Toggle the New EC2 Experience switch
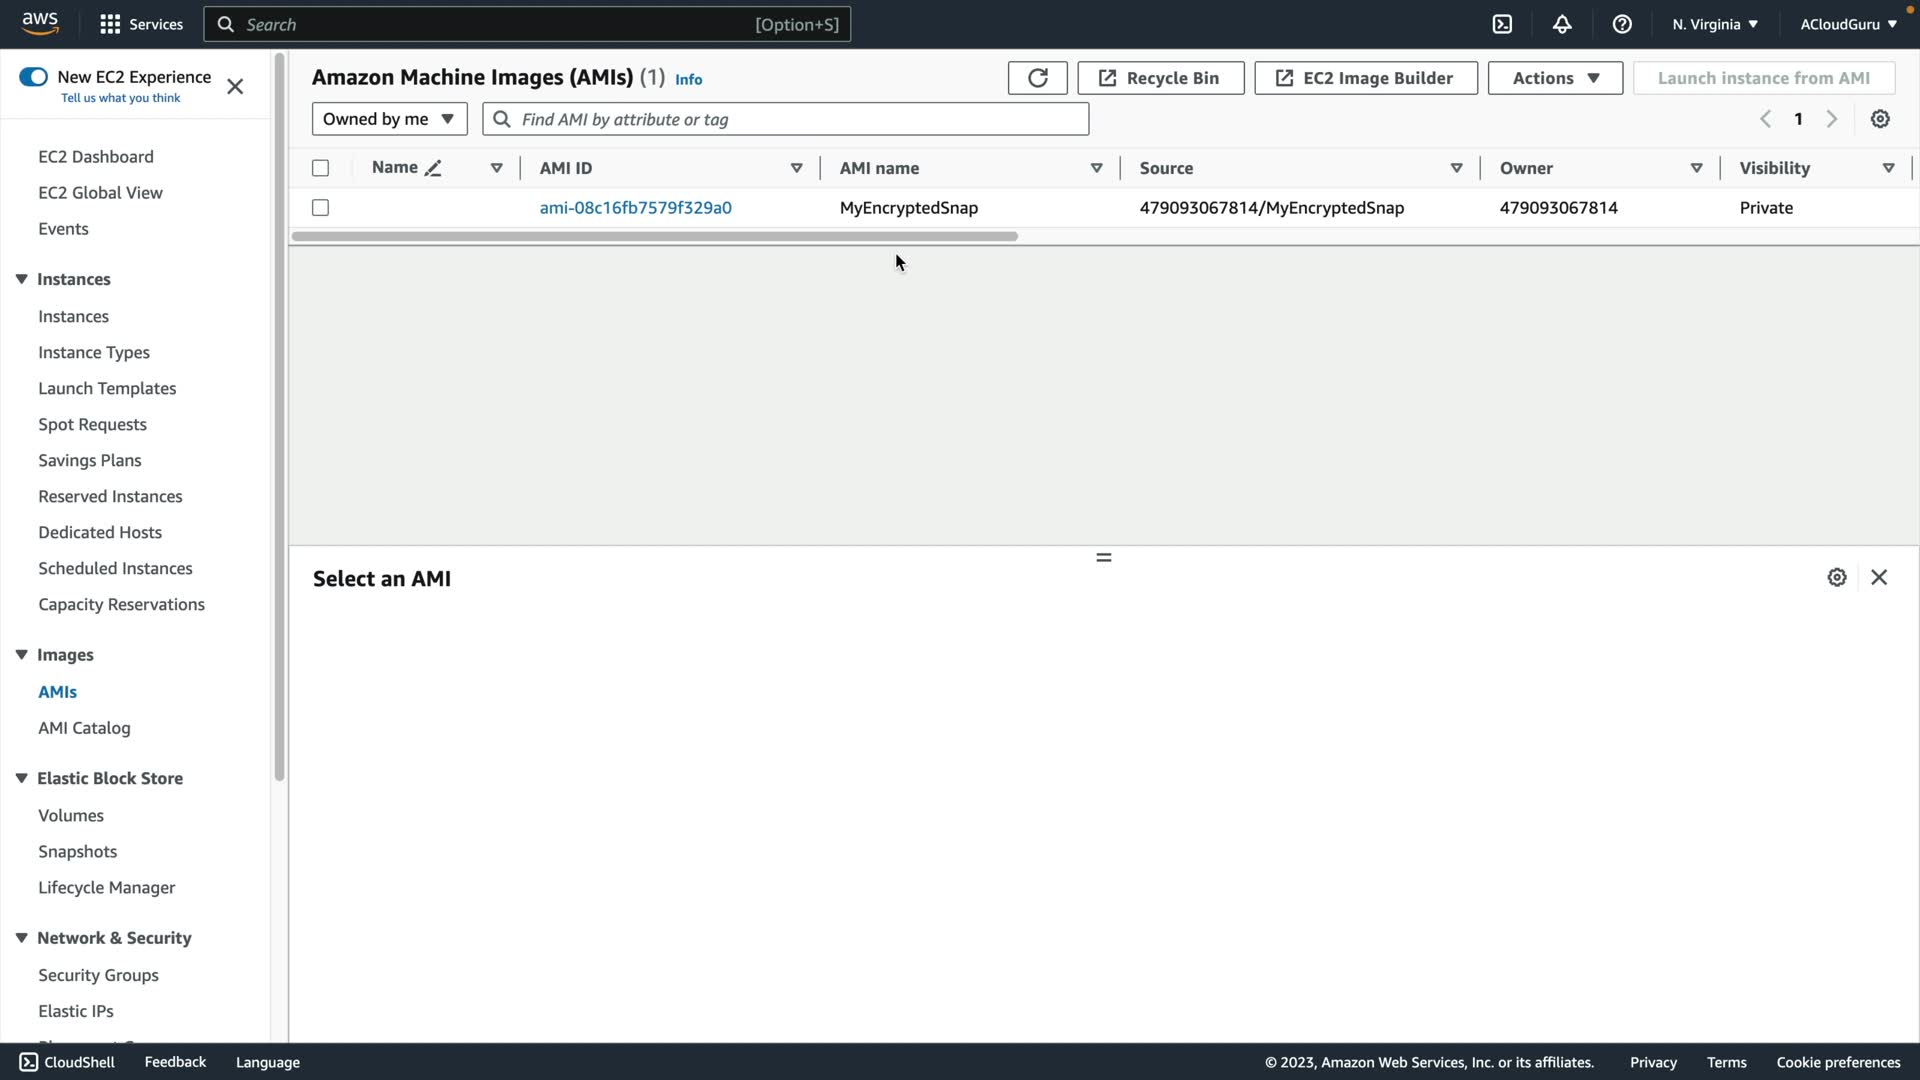 coord(33,77)
